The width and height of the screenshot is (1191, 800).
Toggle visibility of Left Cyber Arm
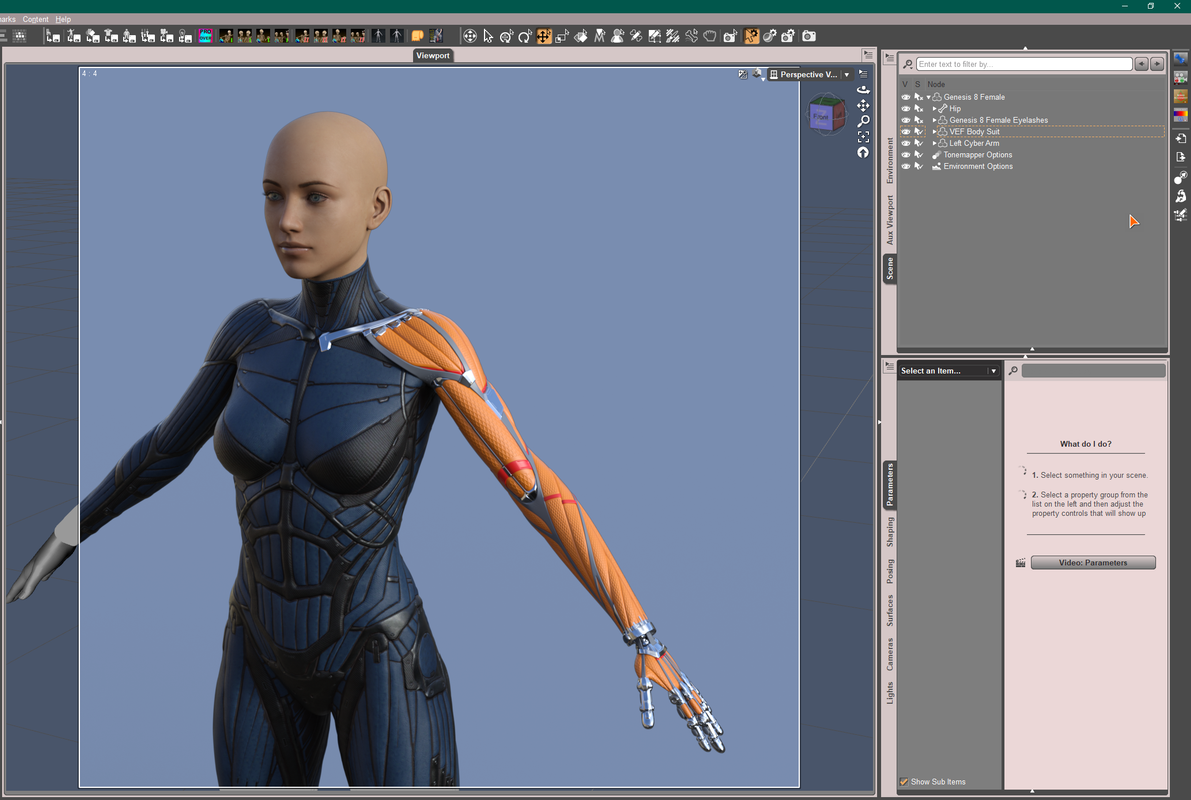pos(906,143)
